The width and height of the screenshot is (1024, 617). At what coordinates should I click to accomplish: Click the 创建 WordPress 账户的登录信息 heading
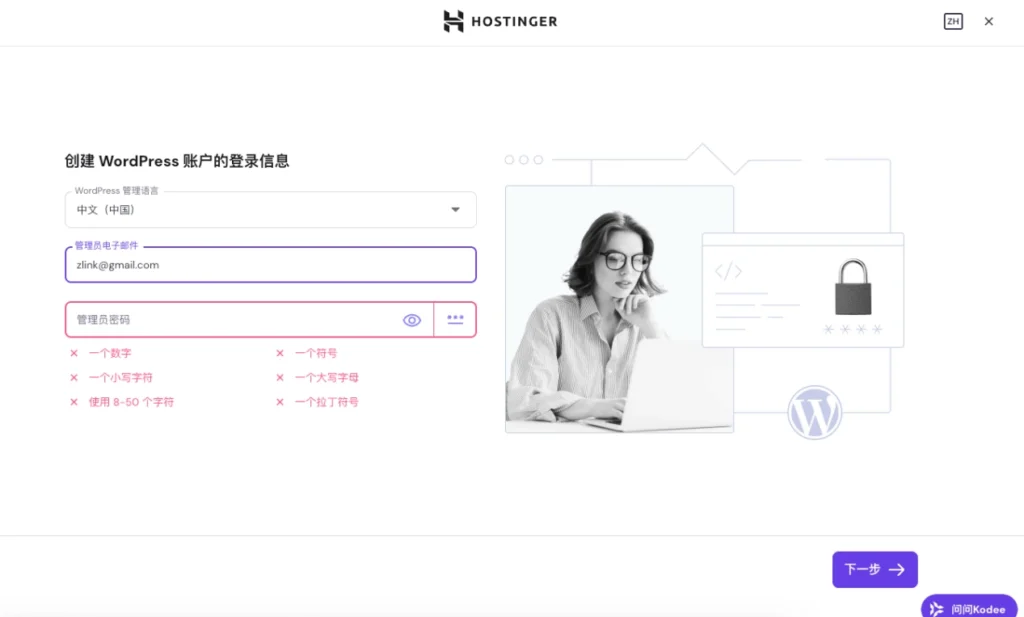[177, 161]
